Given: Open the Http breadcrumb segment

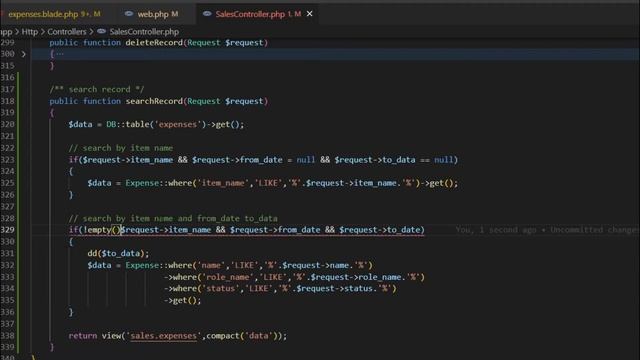Looking at the screenshot, I should pyautogui.click(x=29, y=32).
